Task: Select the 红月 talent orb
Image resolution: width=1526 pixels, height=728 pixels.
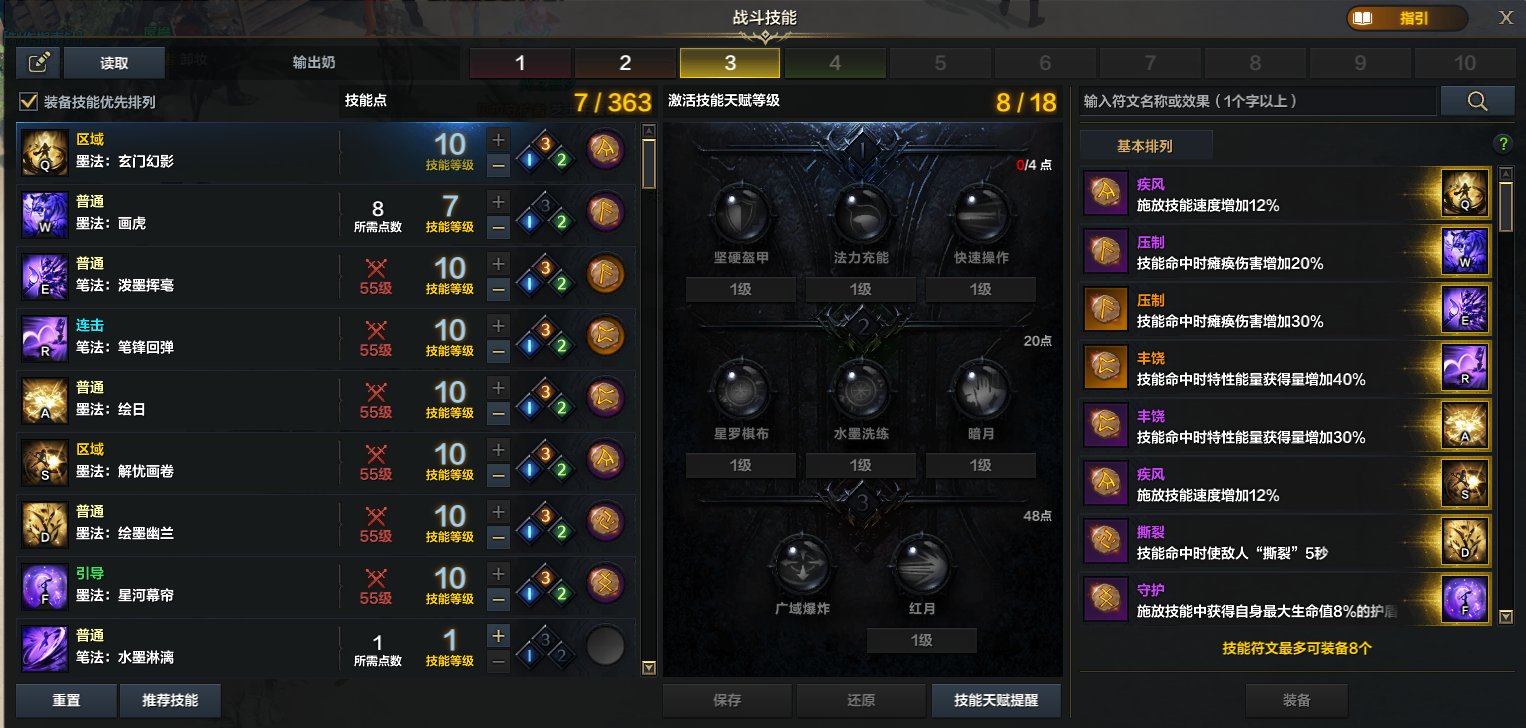Action: click(921, 564)
